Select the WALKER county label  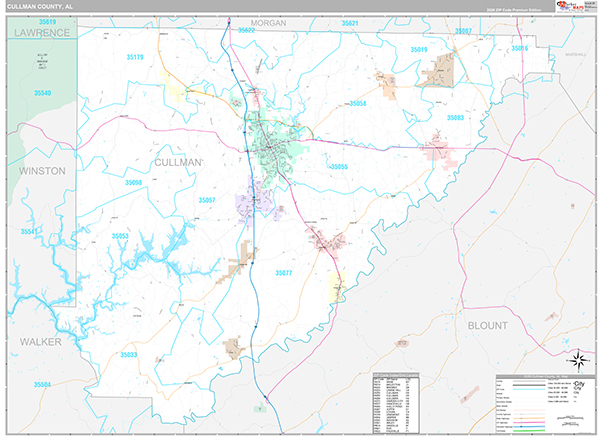41,342
